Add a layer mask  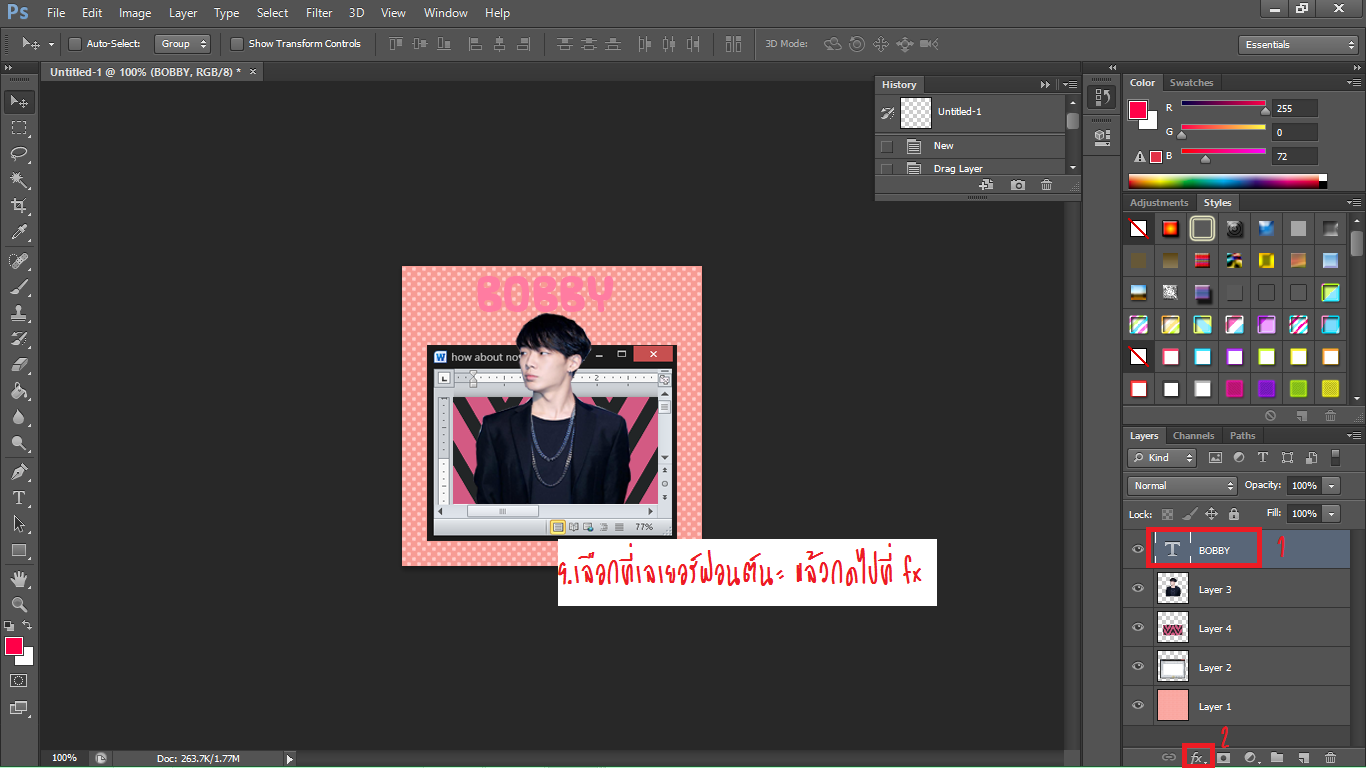(1223, 758)
